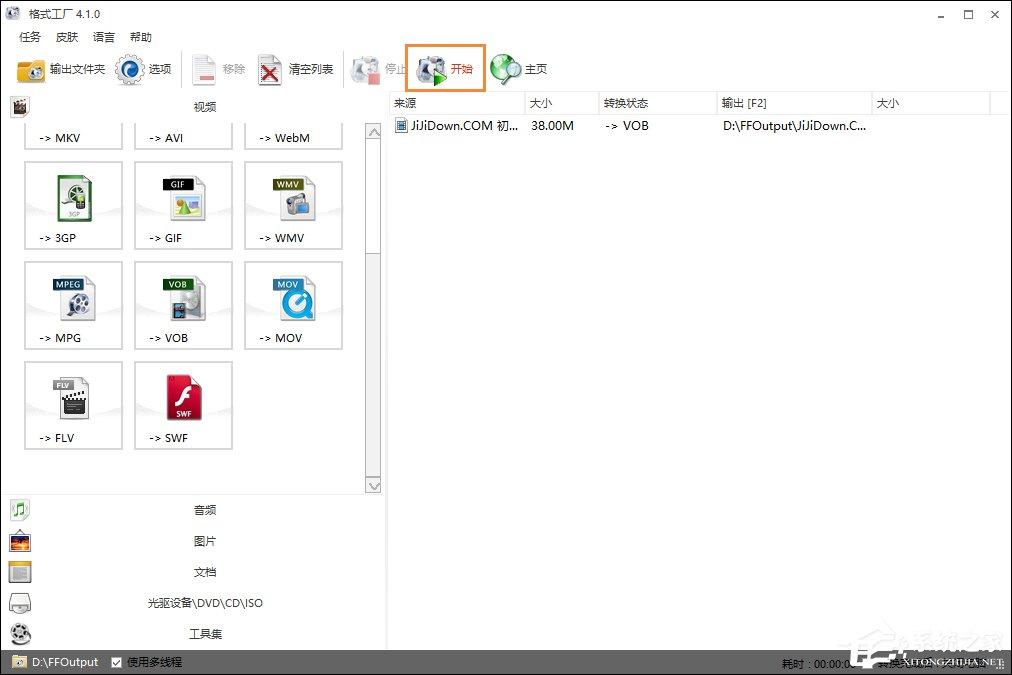Expand the 工具集 toolset section
The width and height of the screenshot is (1012, 675).
pyautogui.click(x=205, y=634)
